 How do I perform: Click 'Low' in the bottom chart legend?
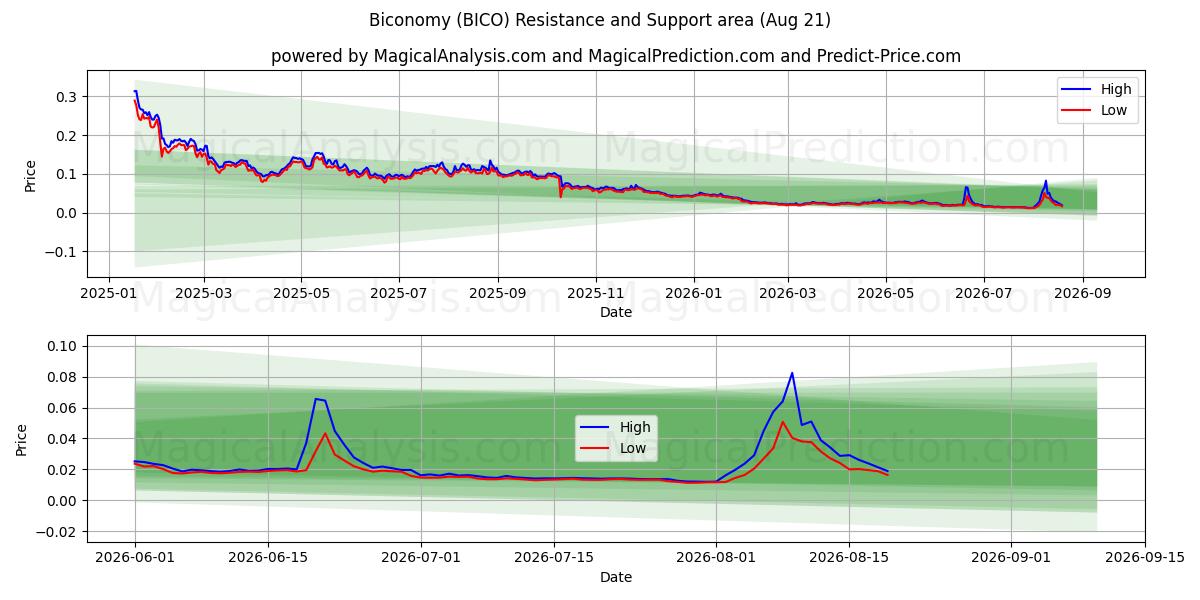click(632, 448)
